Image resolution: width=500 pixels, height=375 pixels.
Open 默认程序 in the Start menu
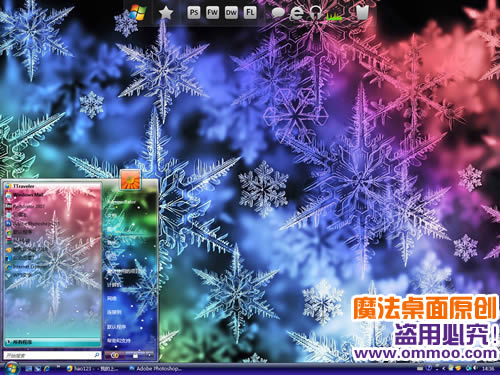point(116,326)
